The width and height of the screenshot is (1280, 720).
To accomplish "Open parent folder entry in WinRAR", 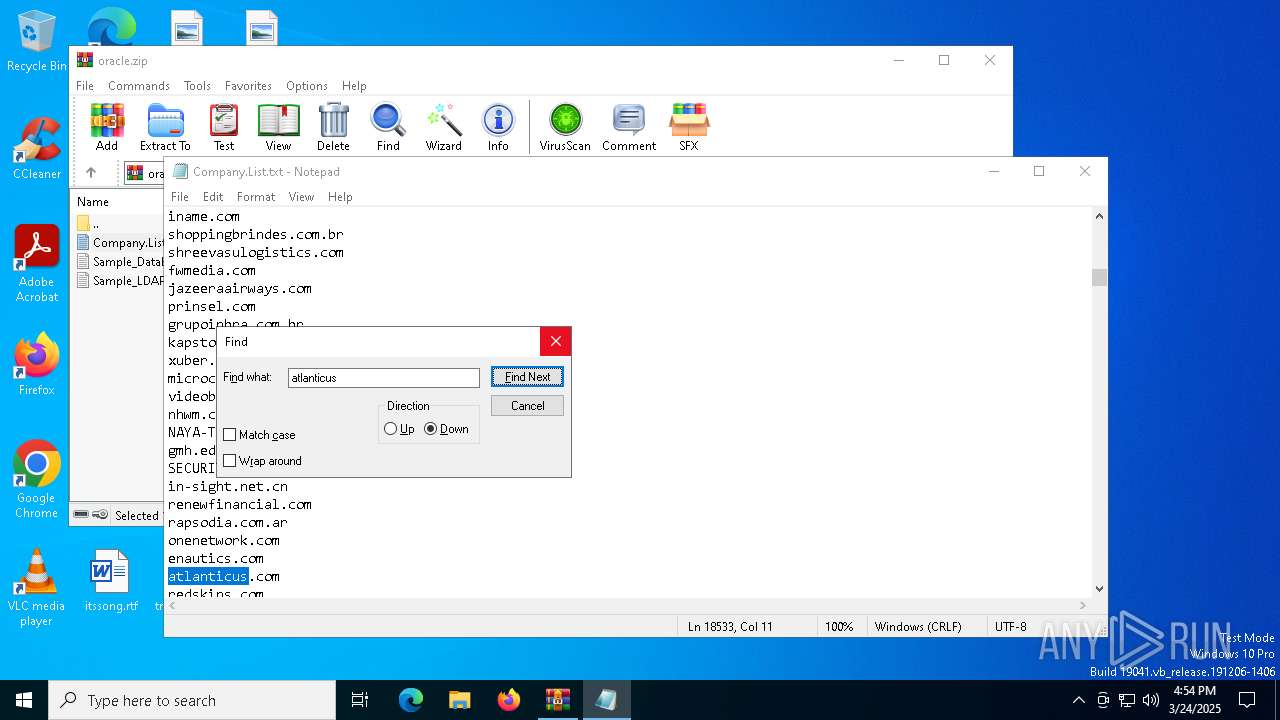I will (90, 223).
